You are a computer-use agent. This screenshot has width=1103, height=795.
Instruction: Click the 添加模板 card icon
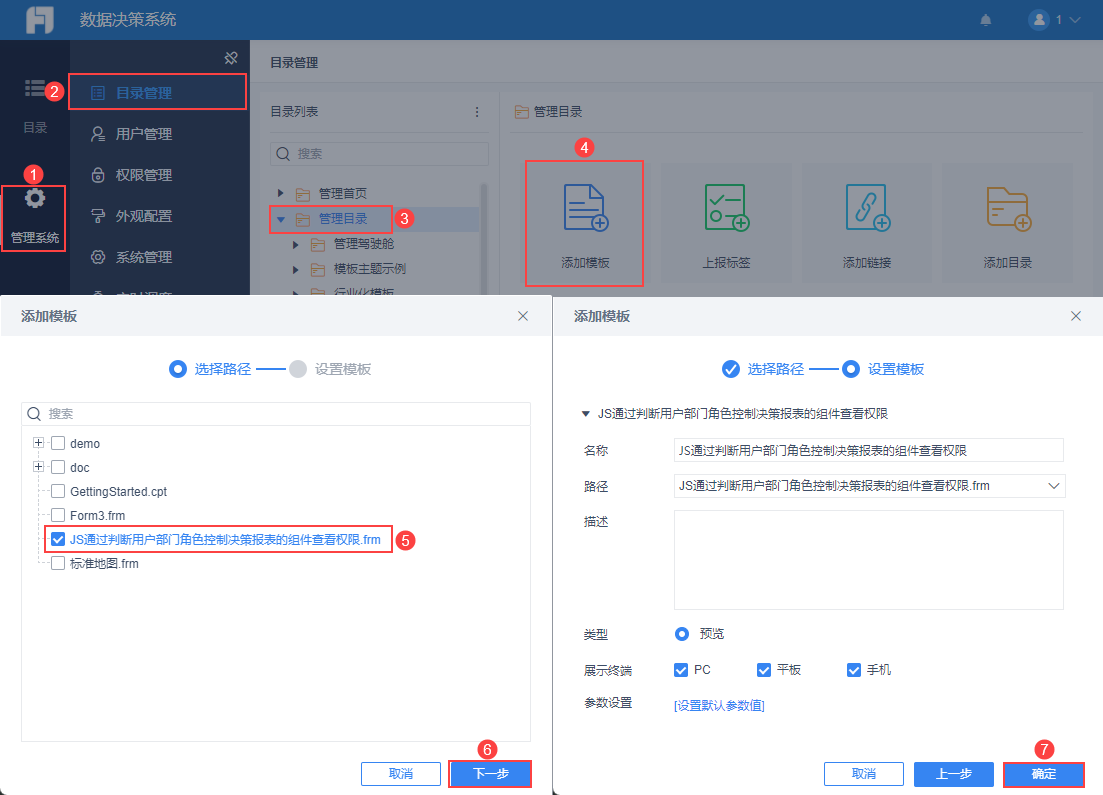point(585,207)
